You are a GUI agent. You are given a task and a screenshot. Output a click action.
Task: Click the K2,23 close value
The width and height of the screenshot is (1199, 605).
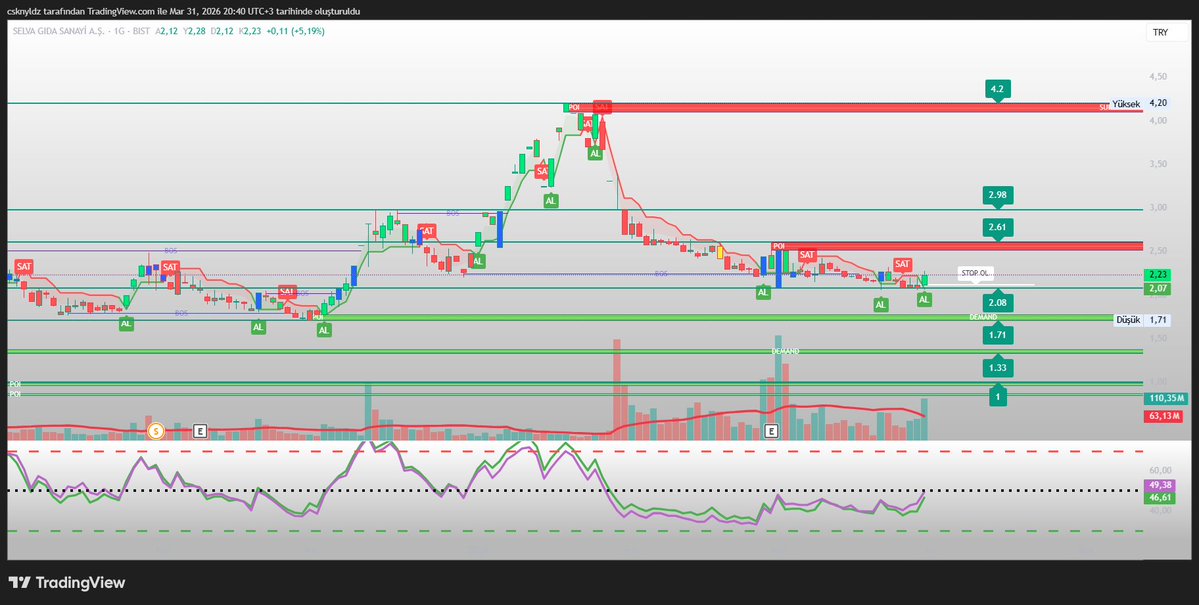tap(250, 31)
